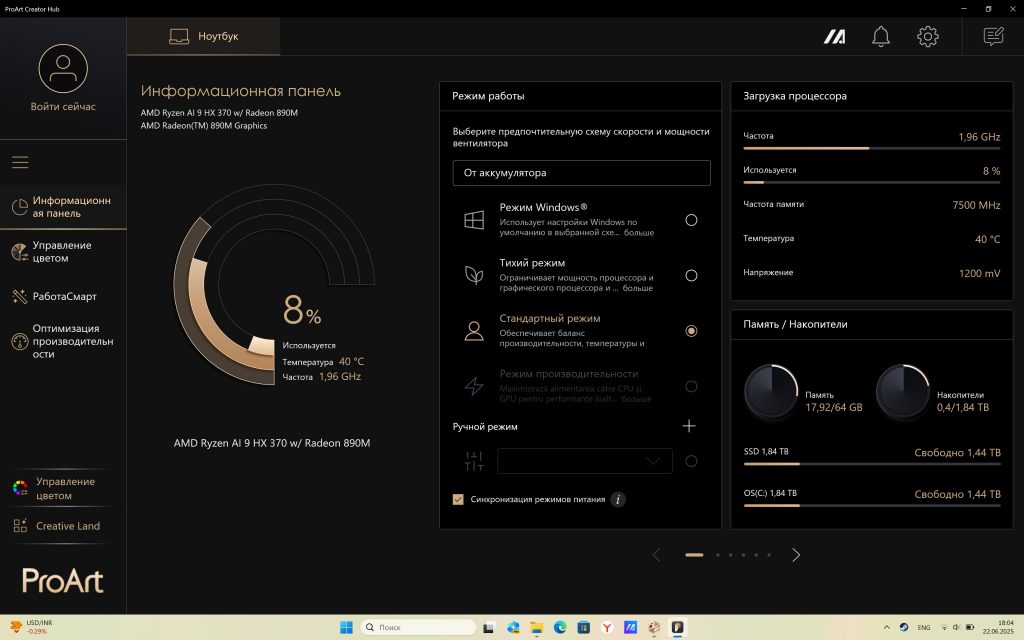Click the standard mode person icon
Screen dimensions: 1024x640
click(474, 330)
